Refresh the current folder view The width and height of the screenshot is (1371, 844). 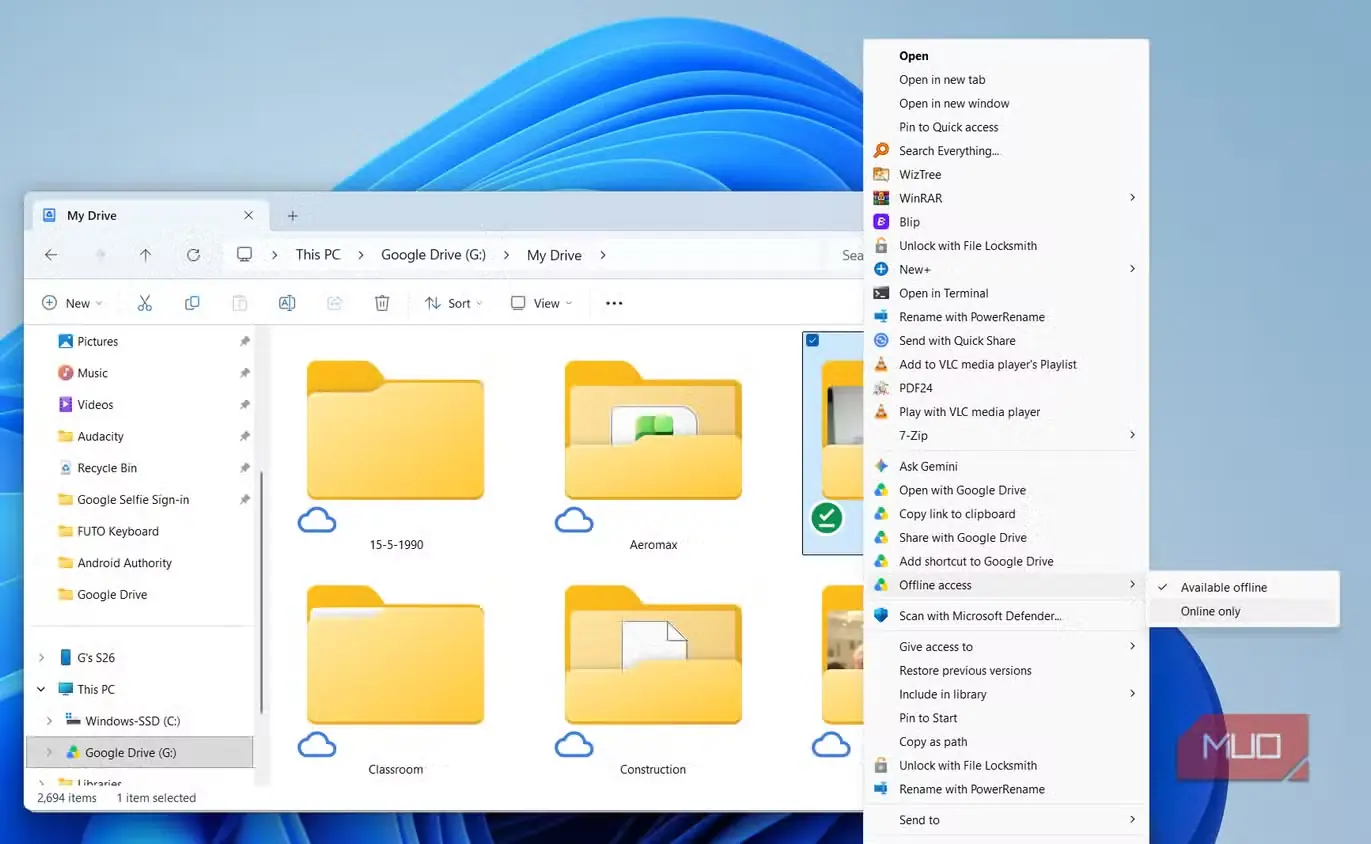click(193, 255)
